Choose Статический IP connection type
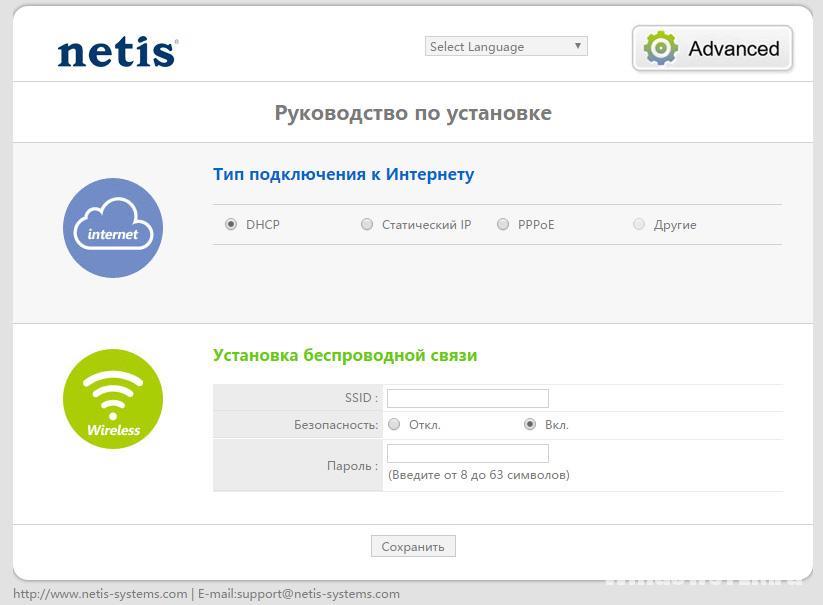Viewport: 823px width, 605px height. 367,225
